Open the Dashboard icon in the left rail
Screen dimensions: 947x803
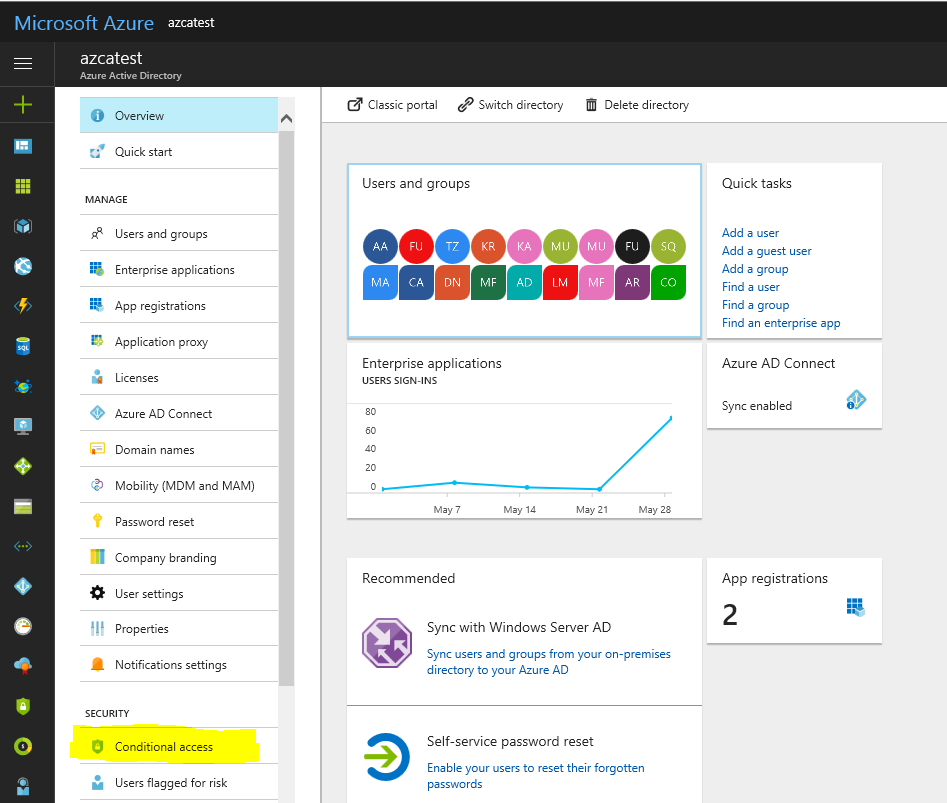(x=23, y=146)
